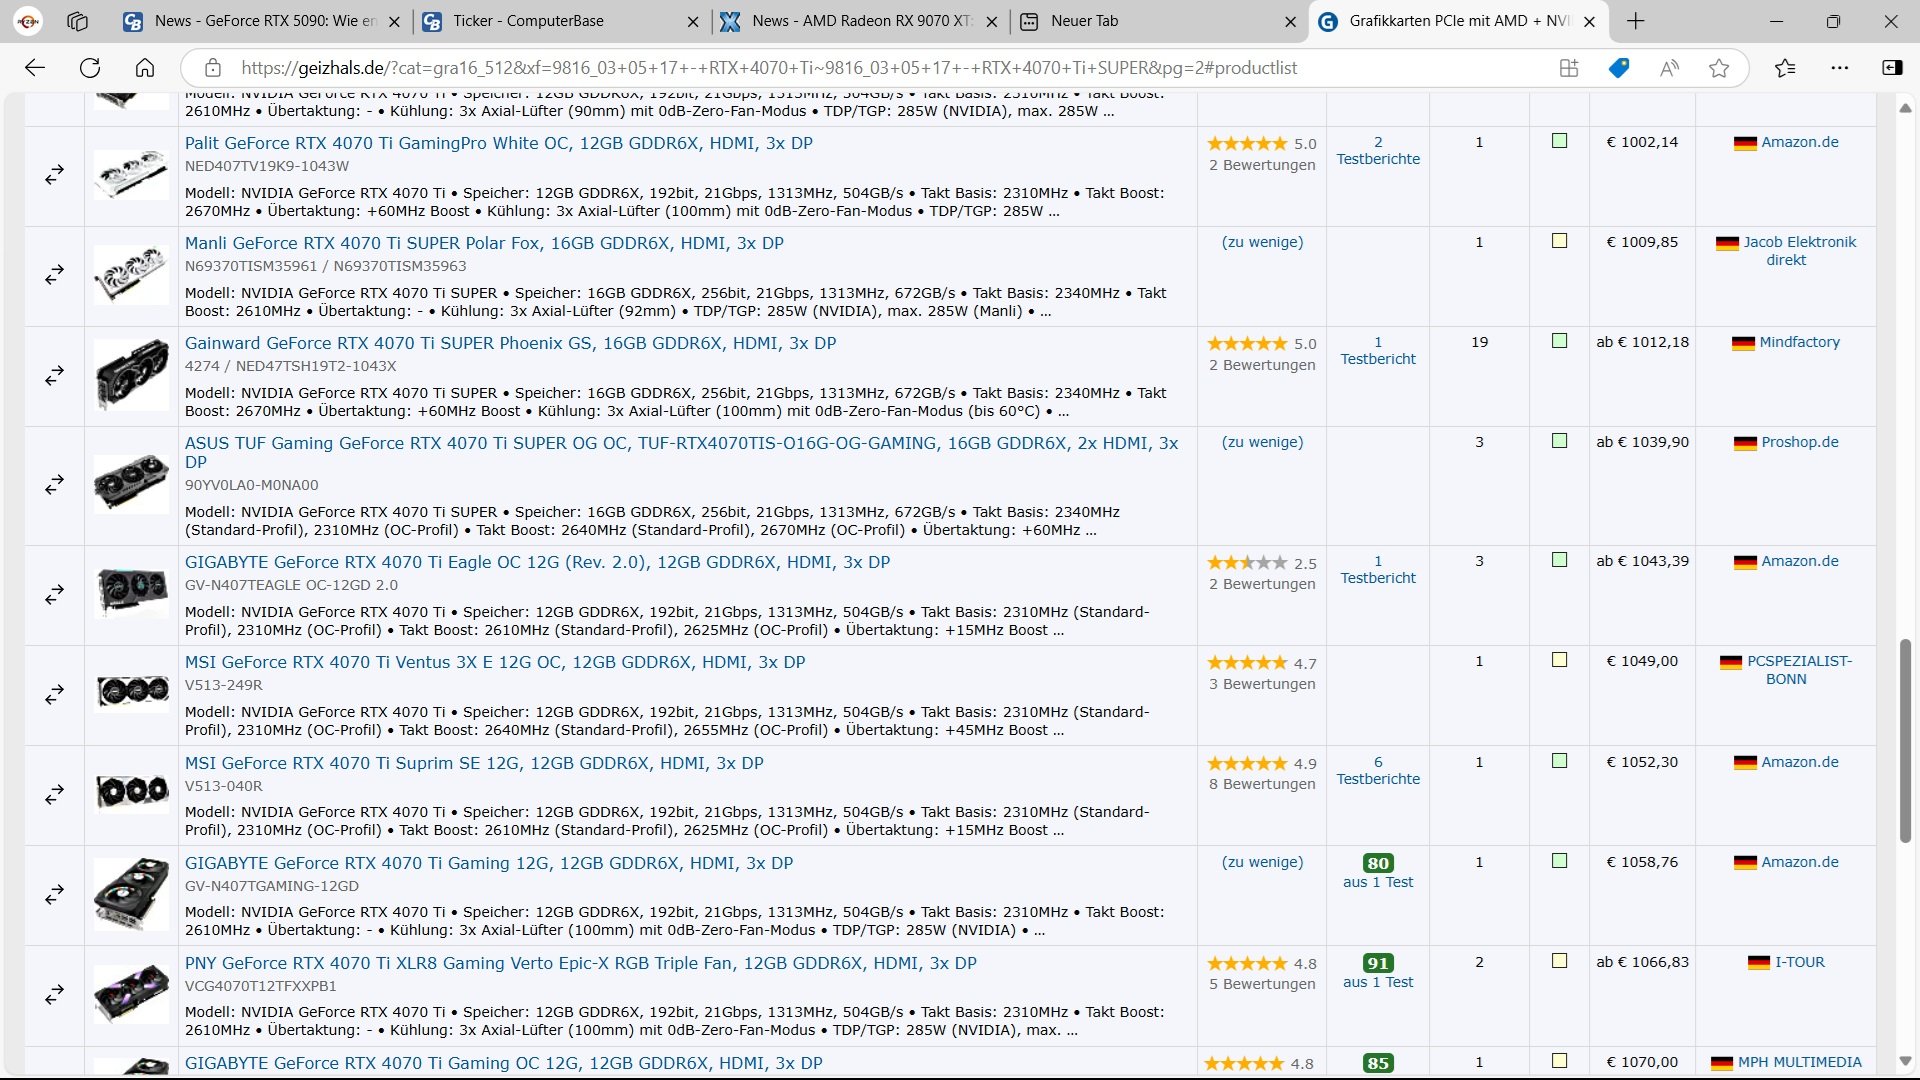Click the page vertical scrollbar thumb
This screenshot has height=1080, width=1920.
pos(1905,740)
